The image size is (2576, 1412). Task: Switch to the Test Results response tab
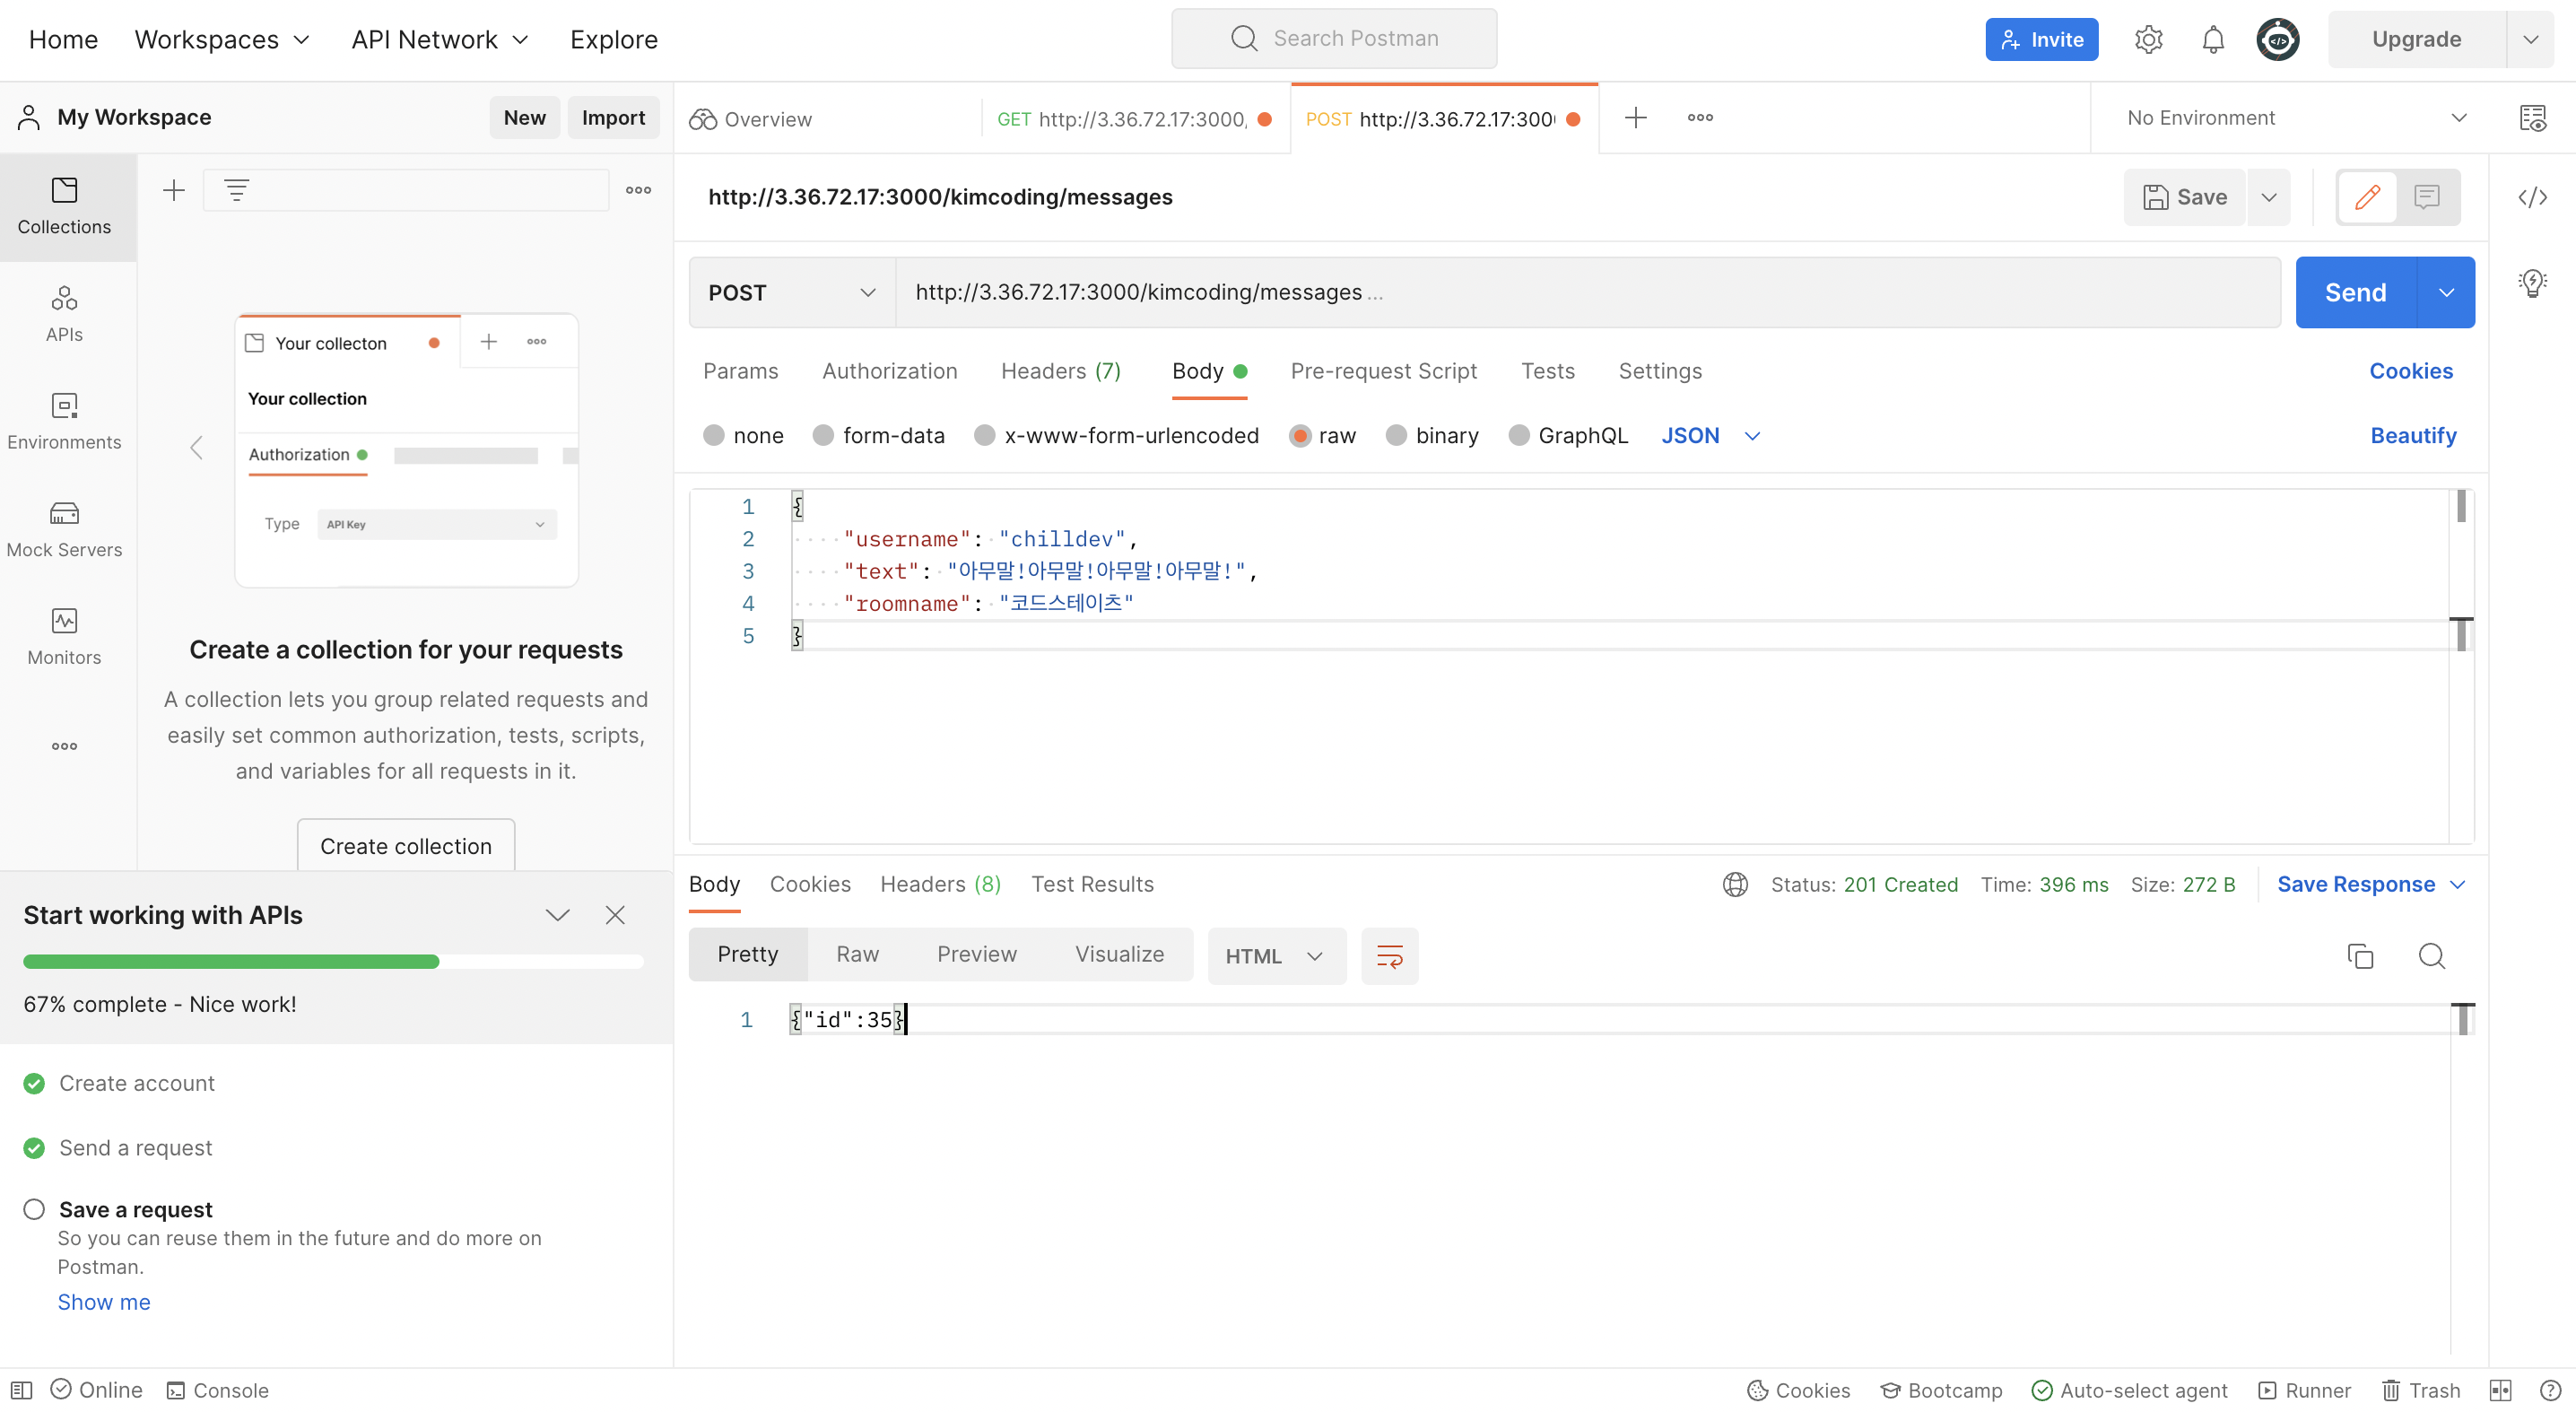(x=1092, y=884)
